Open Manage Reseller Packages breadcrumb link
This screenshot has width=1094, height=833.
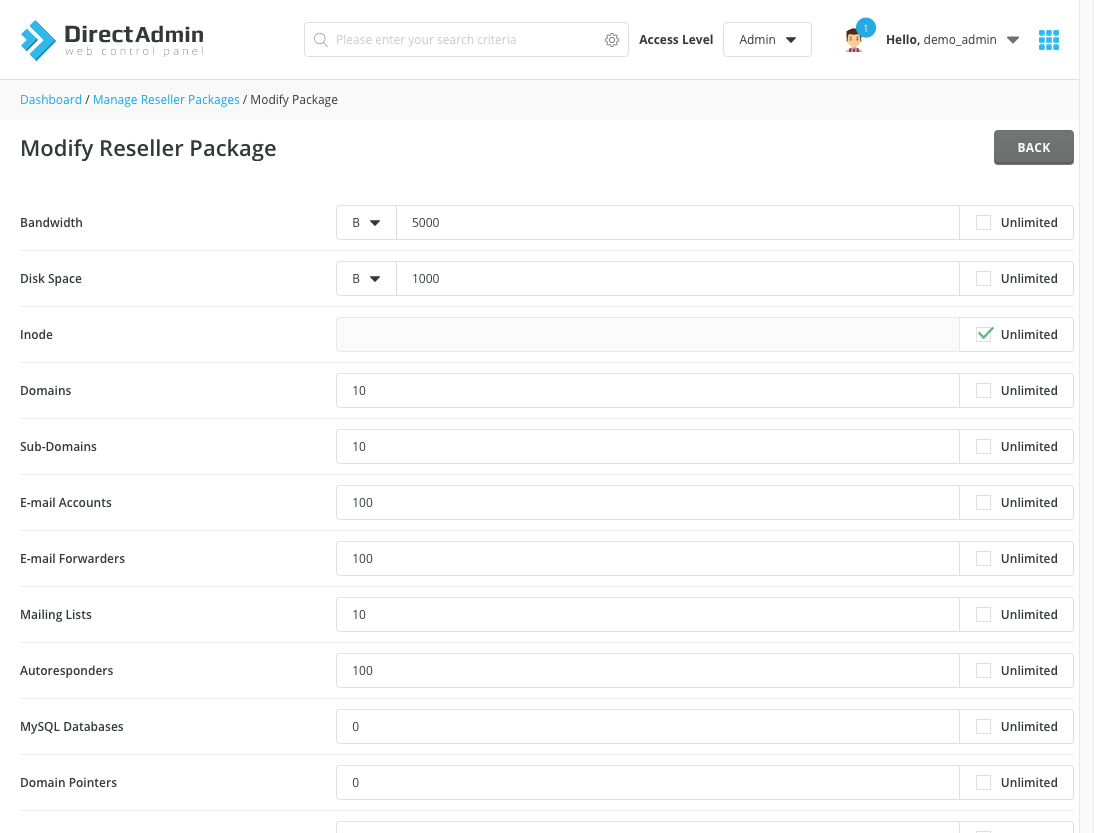(x=165, y=99)
